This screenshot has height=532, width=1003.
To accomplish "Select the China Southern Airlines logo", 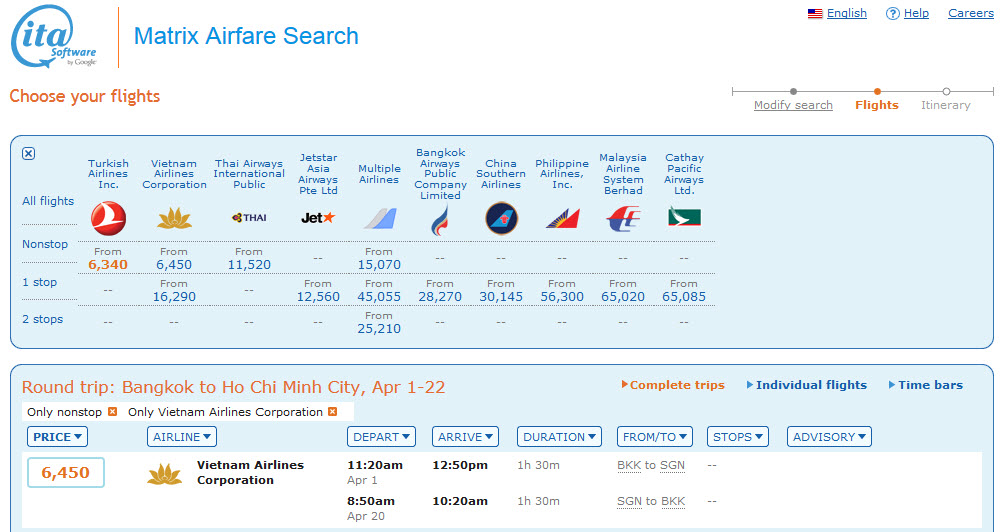I will [x=501, y=218].
